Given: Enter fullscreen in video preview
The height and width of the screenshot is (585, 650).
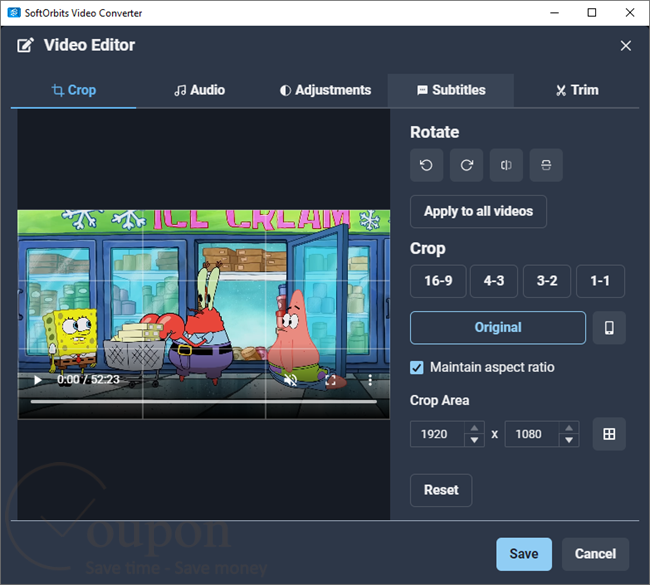Looking at the screenshot, I should pos(330,380).
